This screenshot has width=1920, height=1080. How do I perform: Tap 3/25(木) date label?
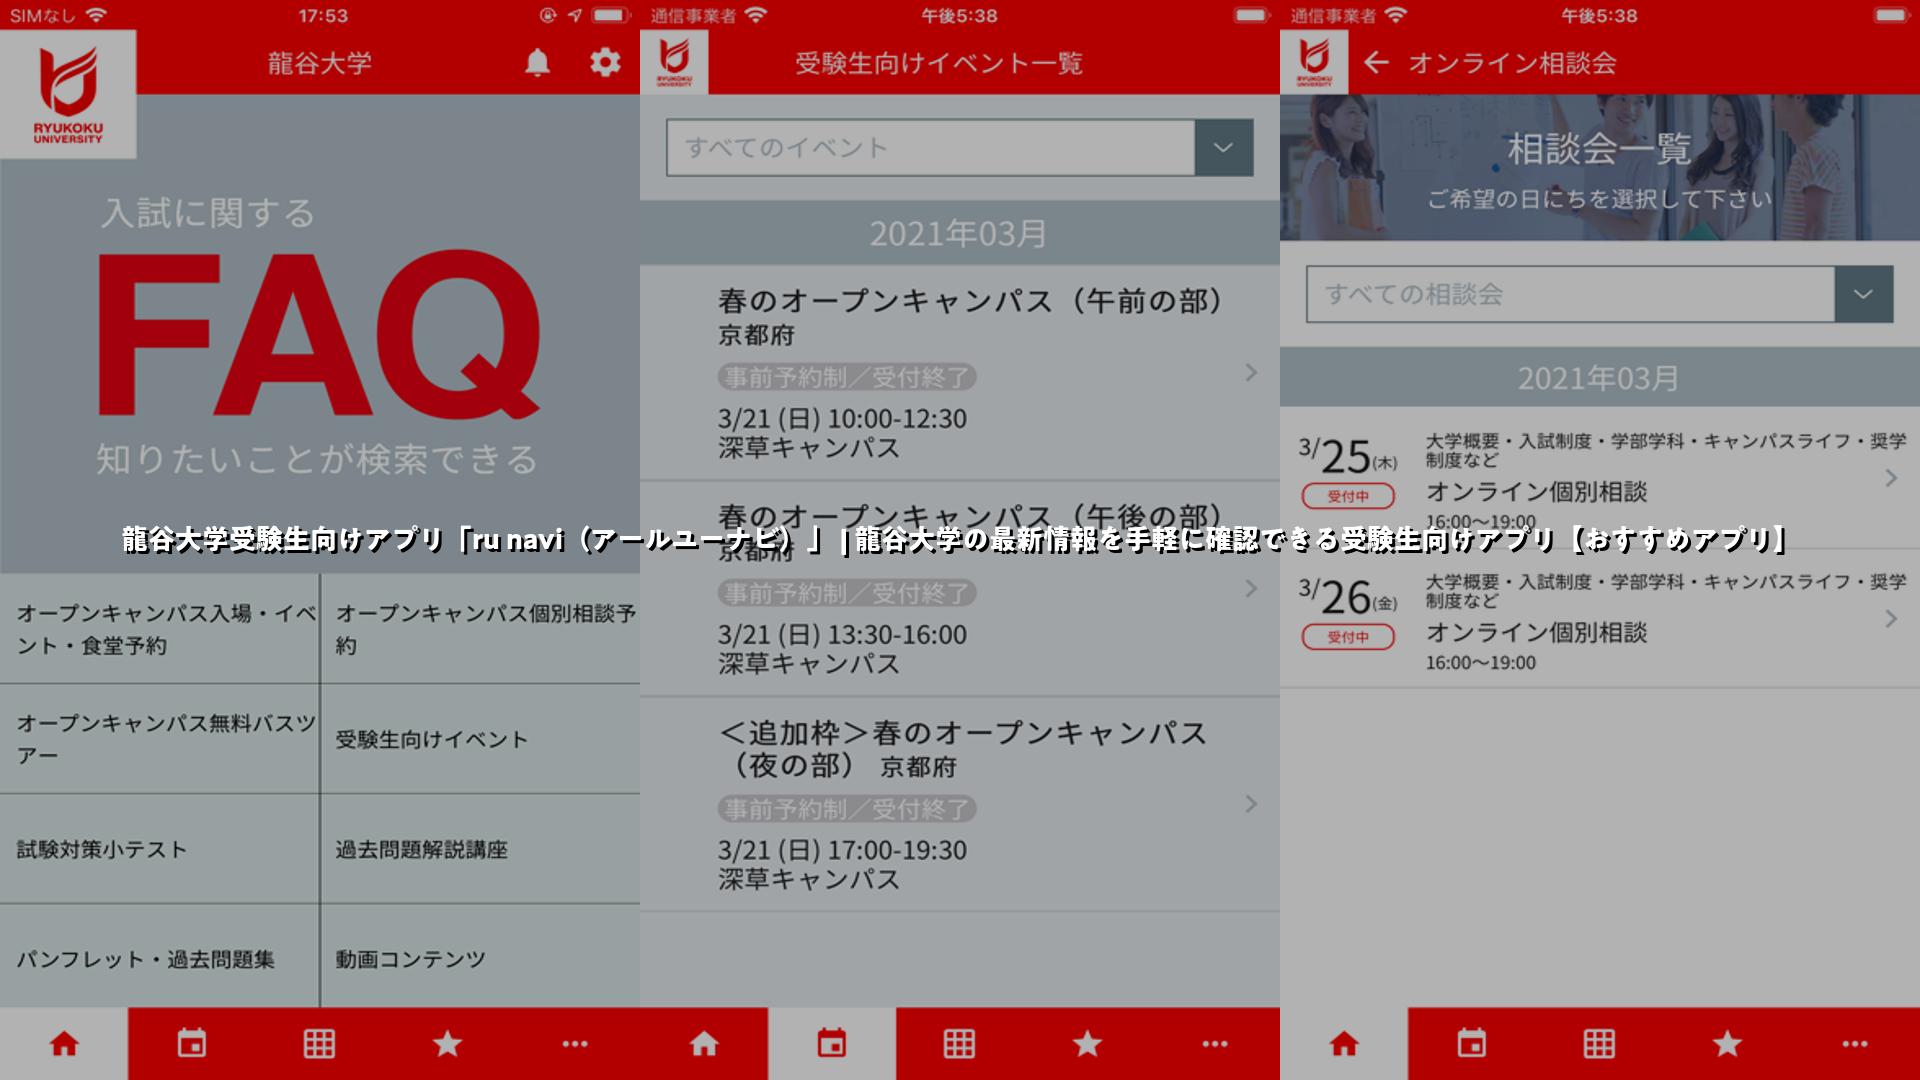coord(1347,456)
